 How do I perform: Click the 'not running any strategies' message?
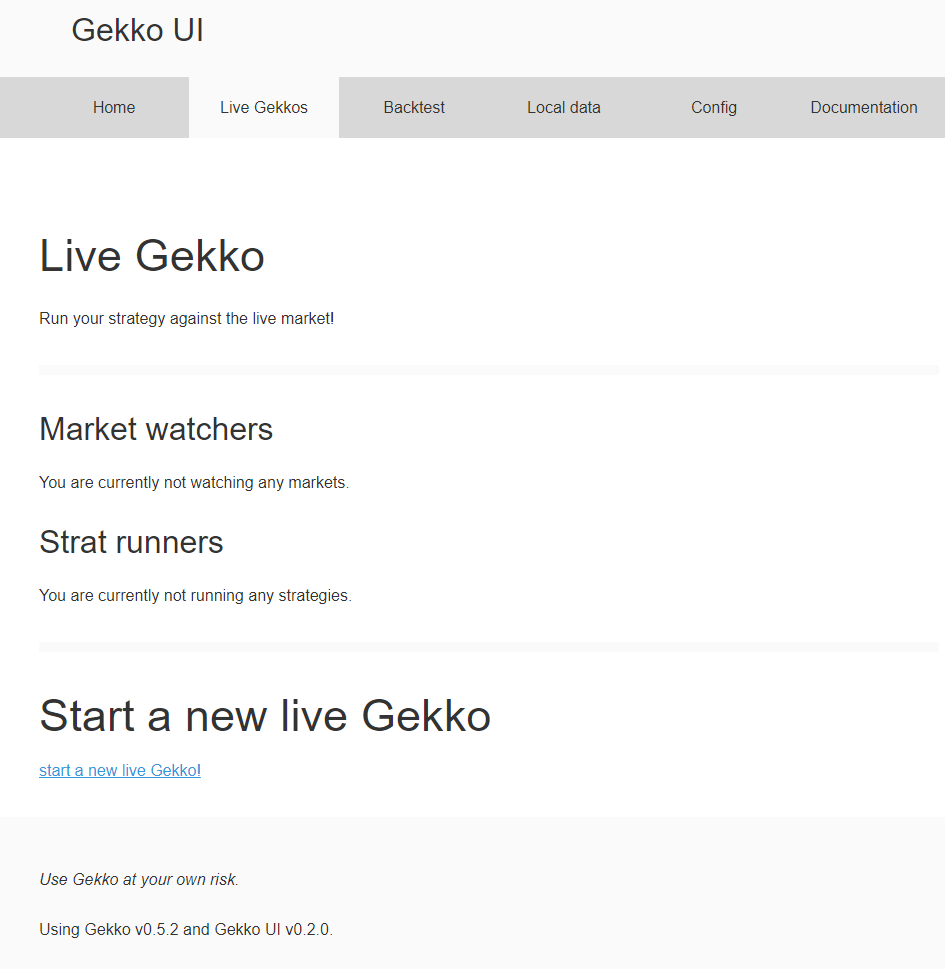pyautogui.click(x=195, y=596)
